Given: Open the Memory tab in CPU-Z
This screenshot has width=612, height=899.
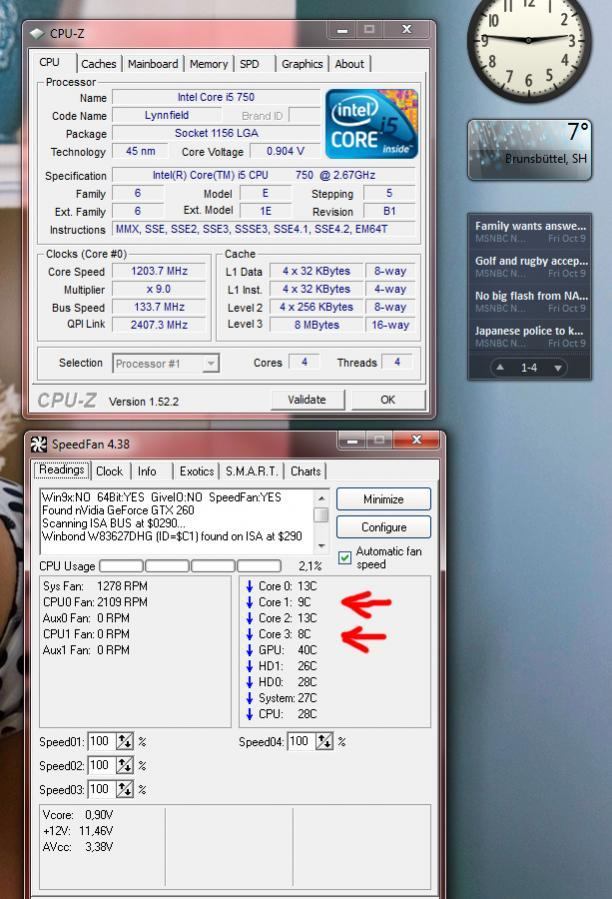Looking at the screenshot, I should click(x=208, y=64).
